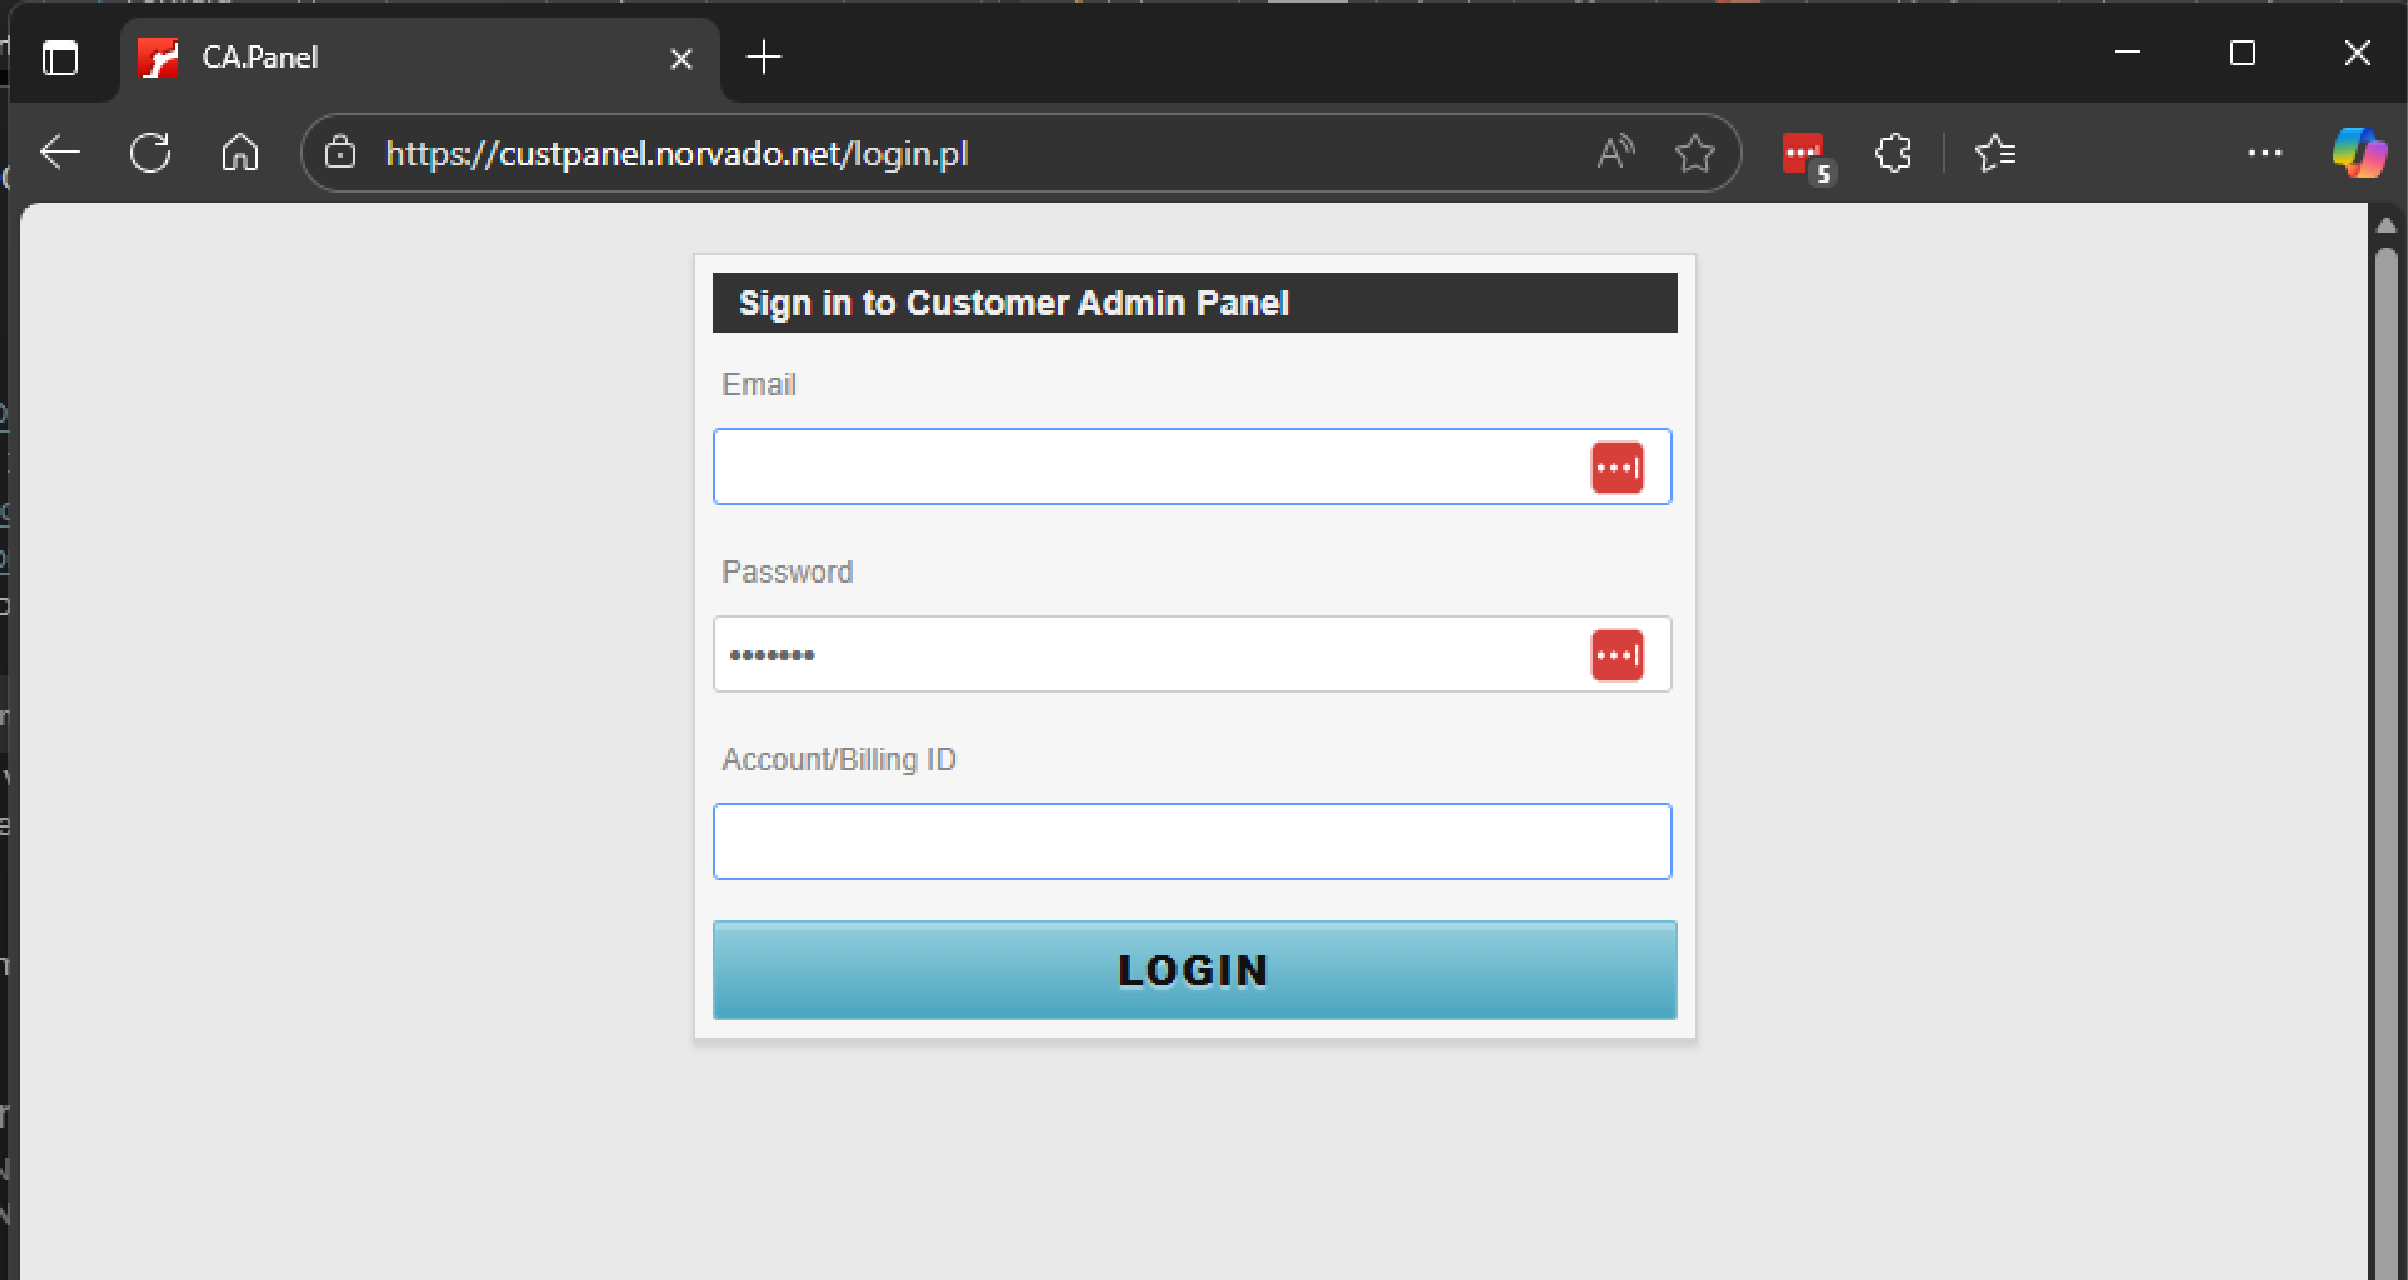2408x1280 pixels.
Task: Launch Copilot from the toolbar
Action: click(x=2358, y=153)
